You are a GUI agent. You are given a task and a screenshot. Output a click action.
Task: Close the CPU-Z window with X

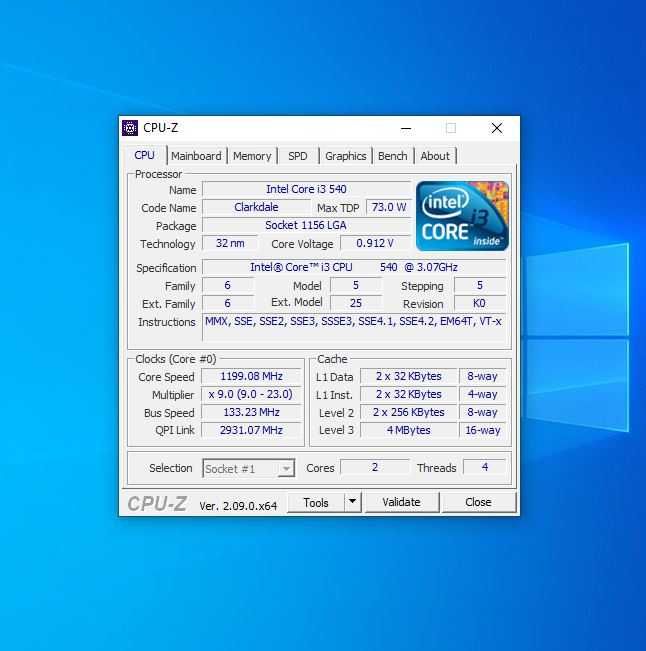pos(497,128)
